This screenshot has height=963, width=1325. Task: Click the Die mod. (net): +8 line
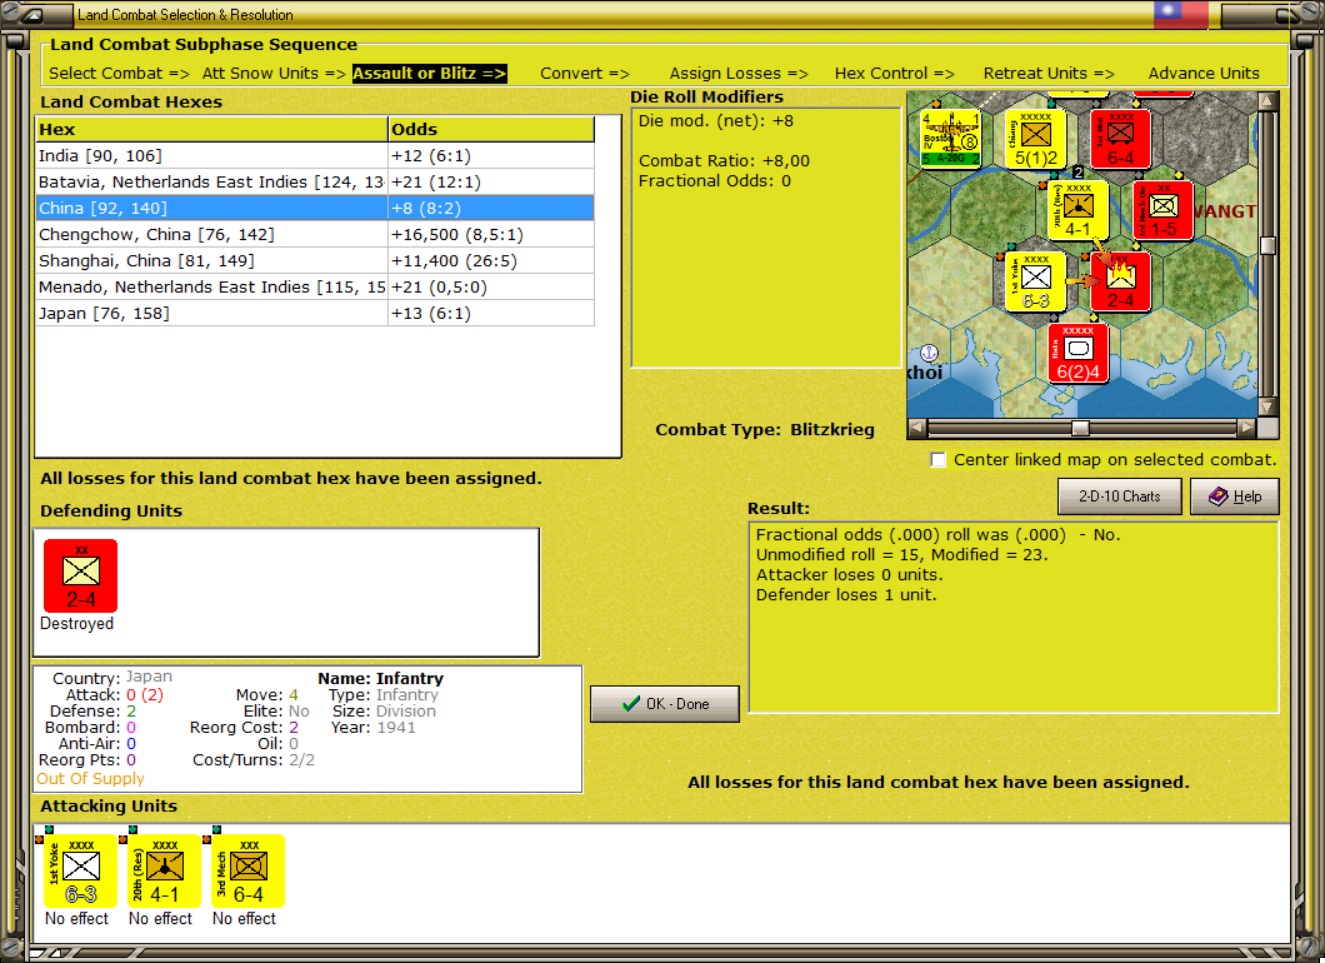click(716, 121)
